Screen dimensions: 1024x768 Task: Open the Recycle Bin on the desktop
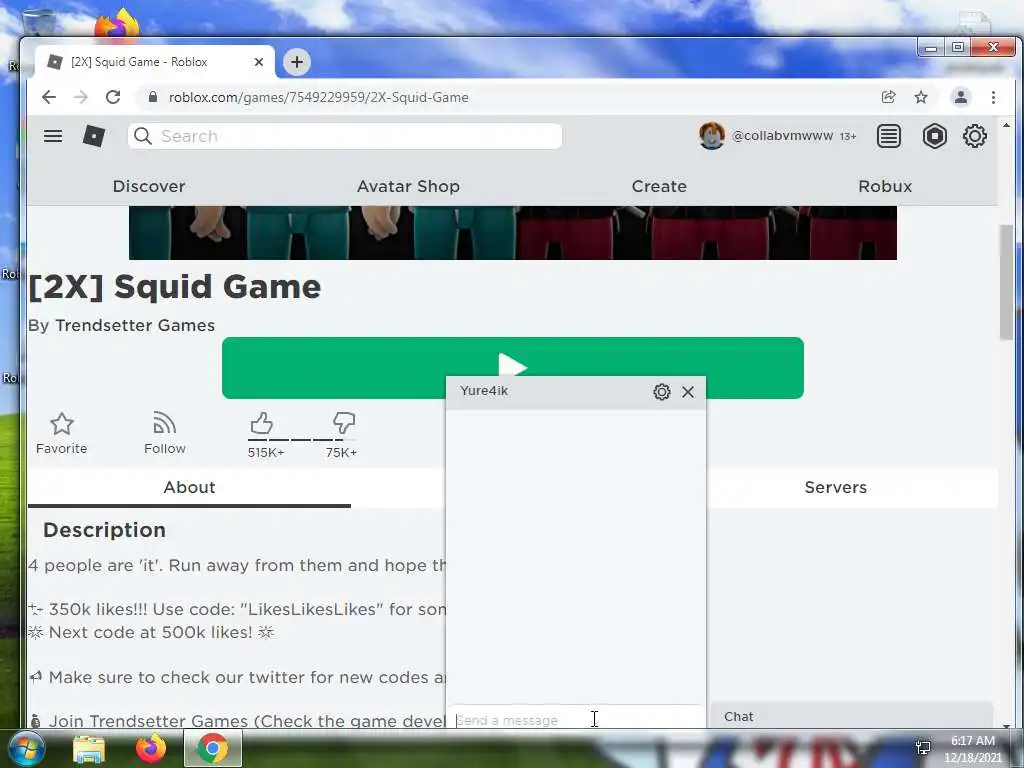coord(38,21)
